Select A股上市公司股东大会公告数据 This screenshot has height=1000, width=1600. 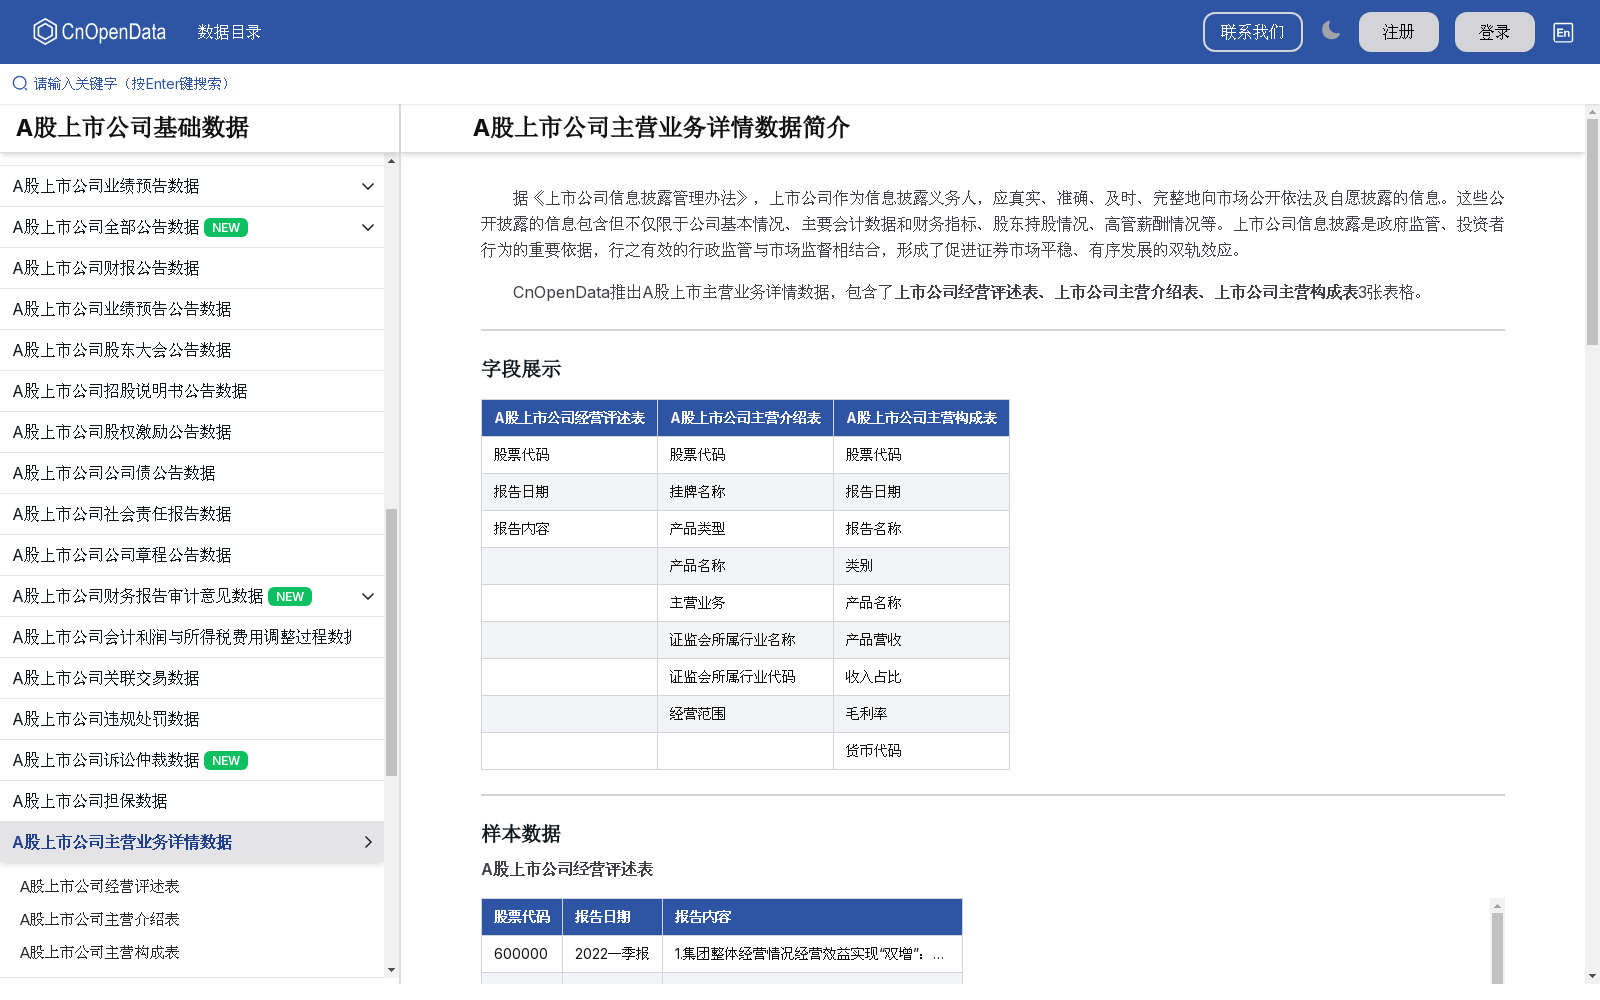pyautogui.click(x=122, y=350)
